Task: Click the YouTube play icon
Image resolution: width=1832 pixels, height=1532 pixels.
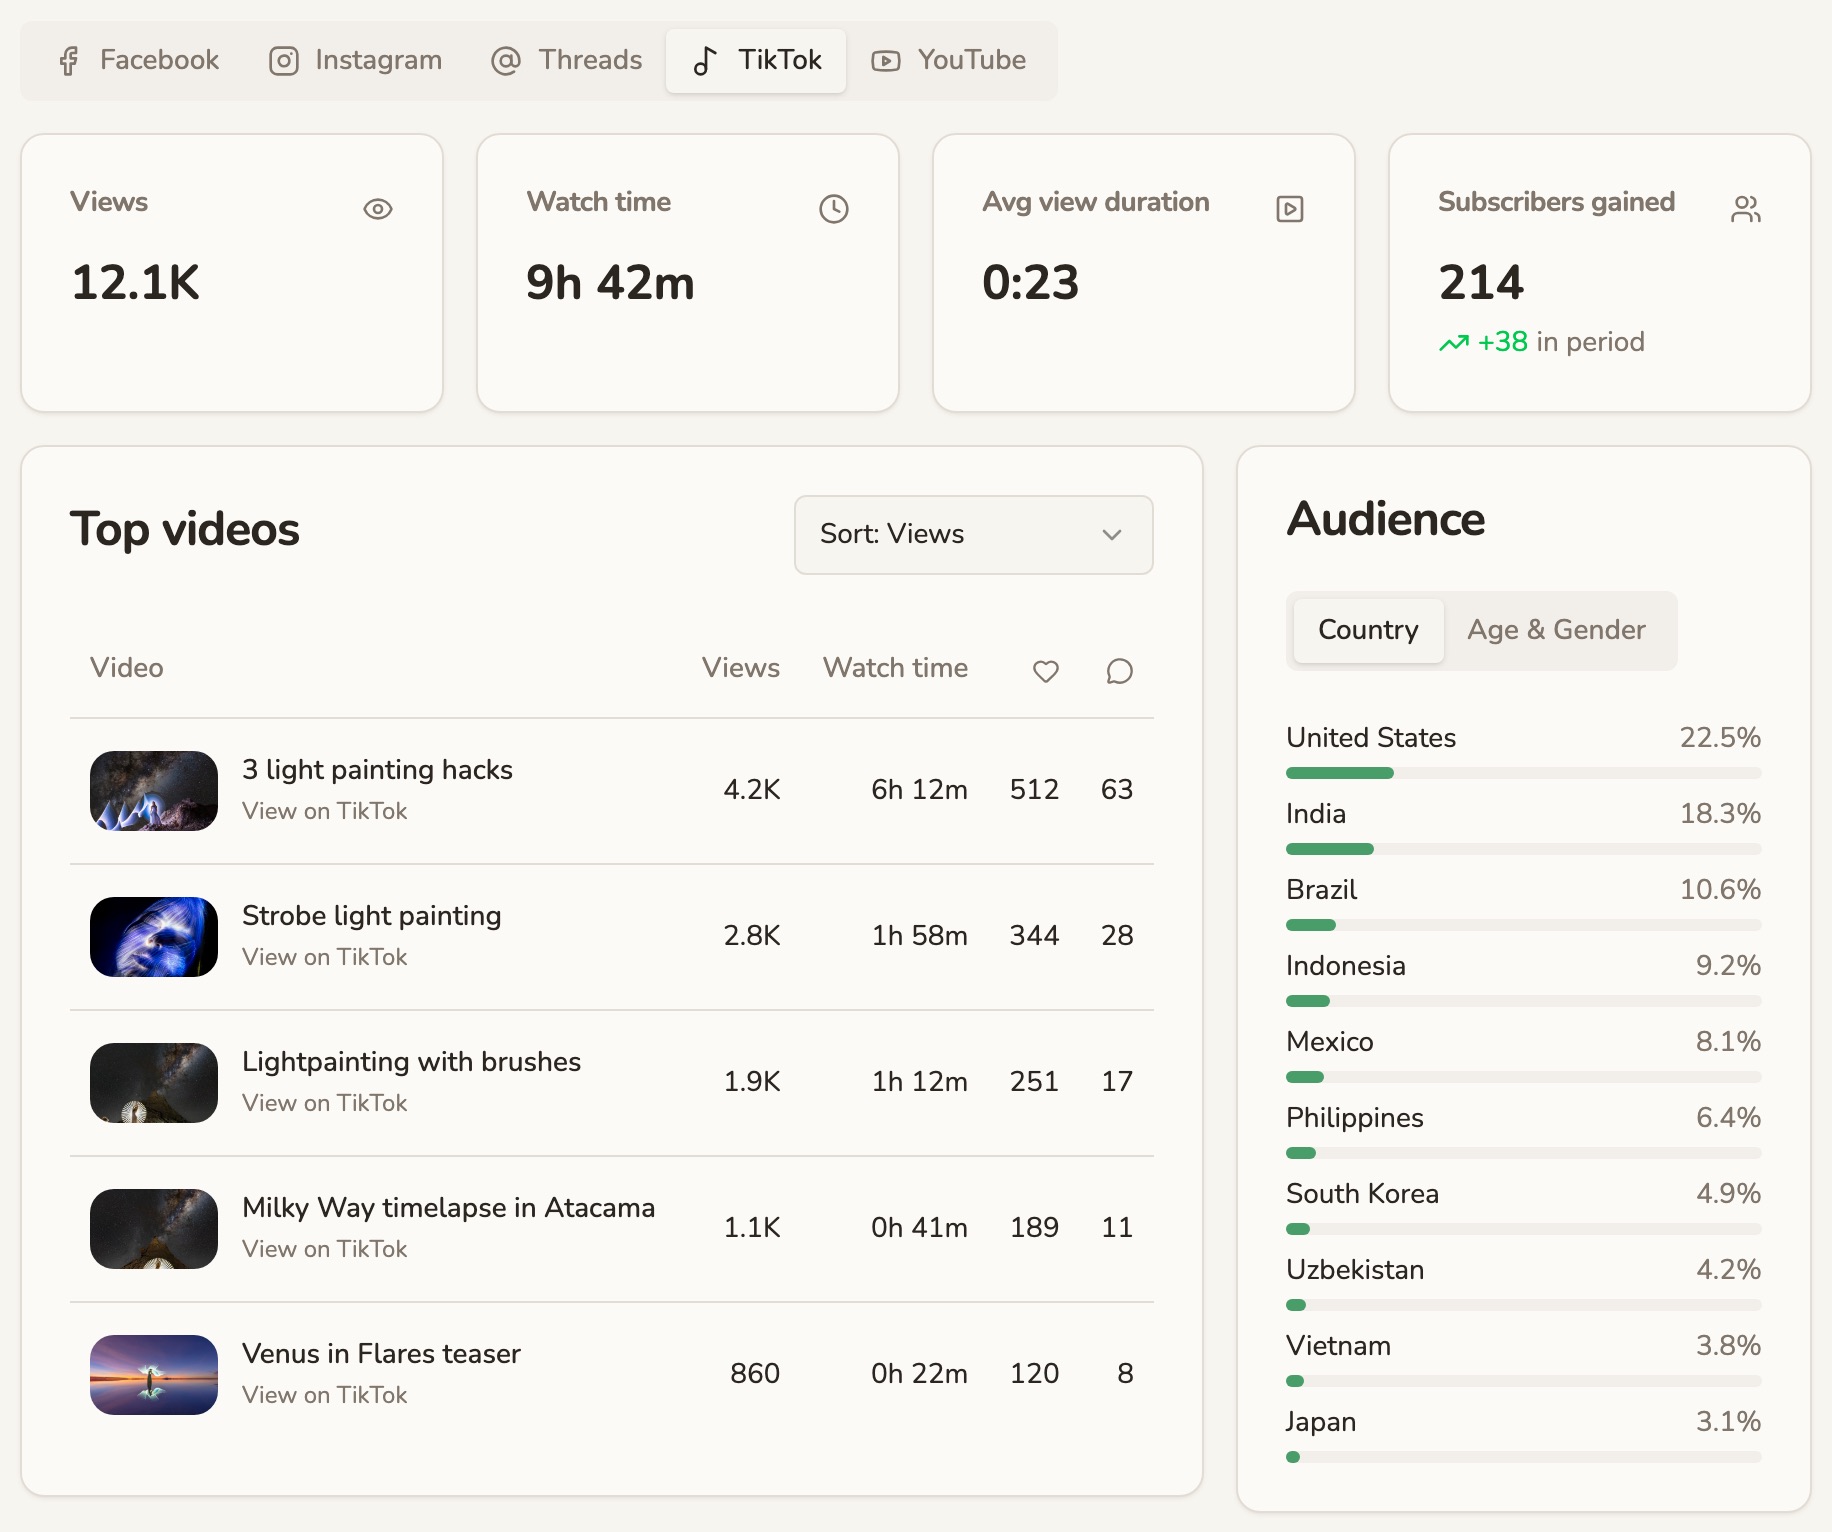Action: 886,61
